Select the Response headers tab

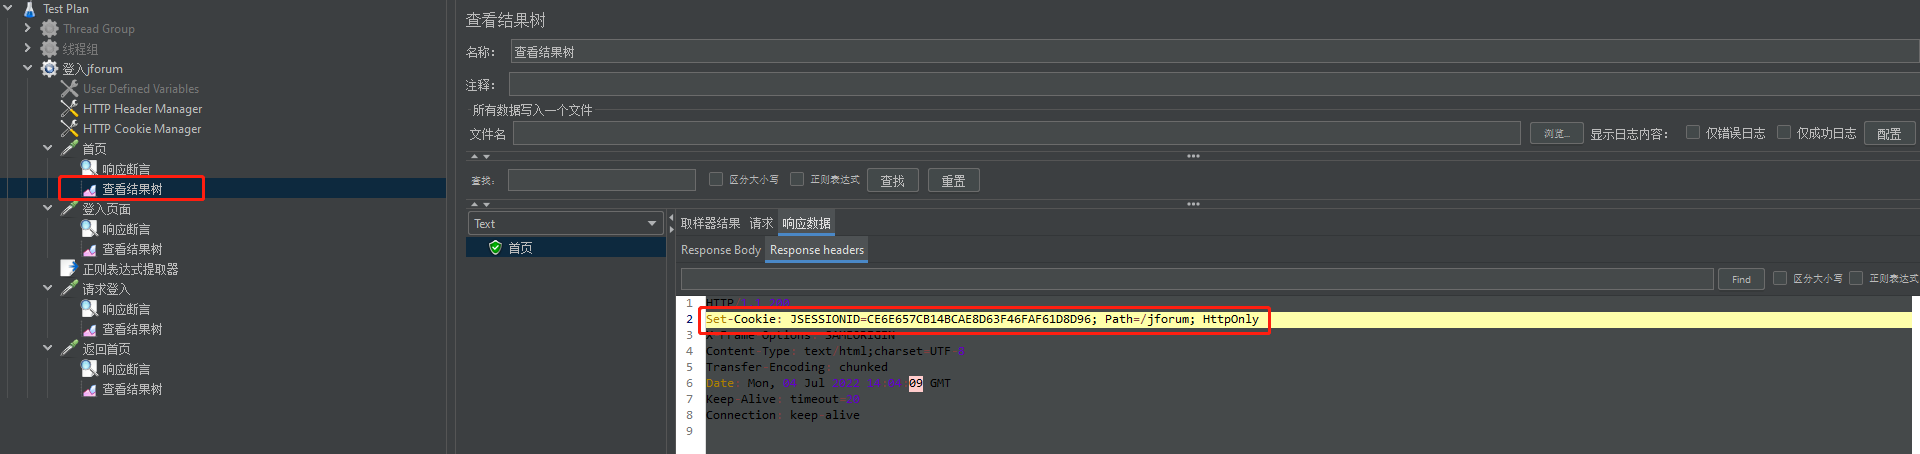click(817, 250)
